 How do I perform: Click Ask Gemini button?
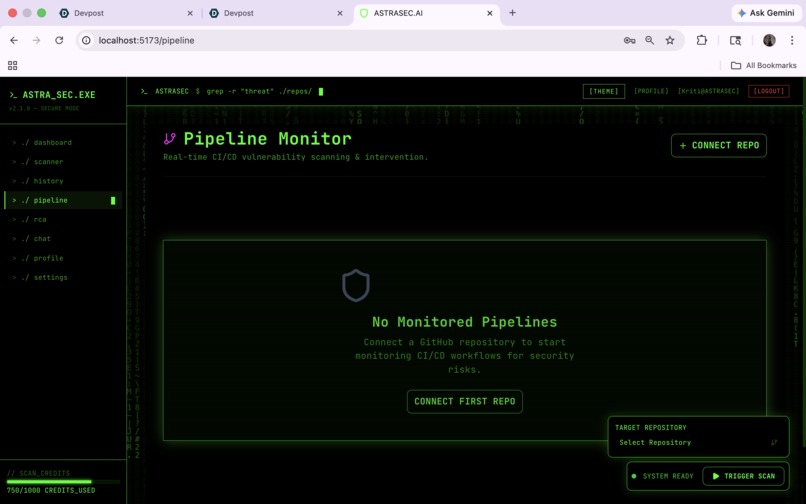(x=766, y=13)
